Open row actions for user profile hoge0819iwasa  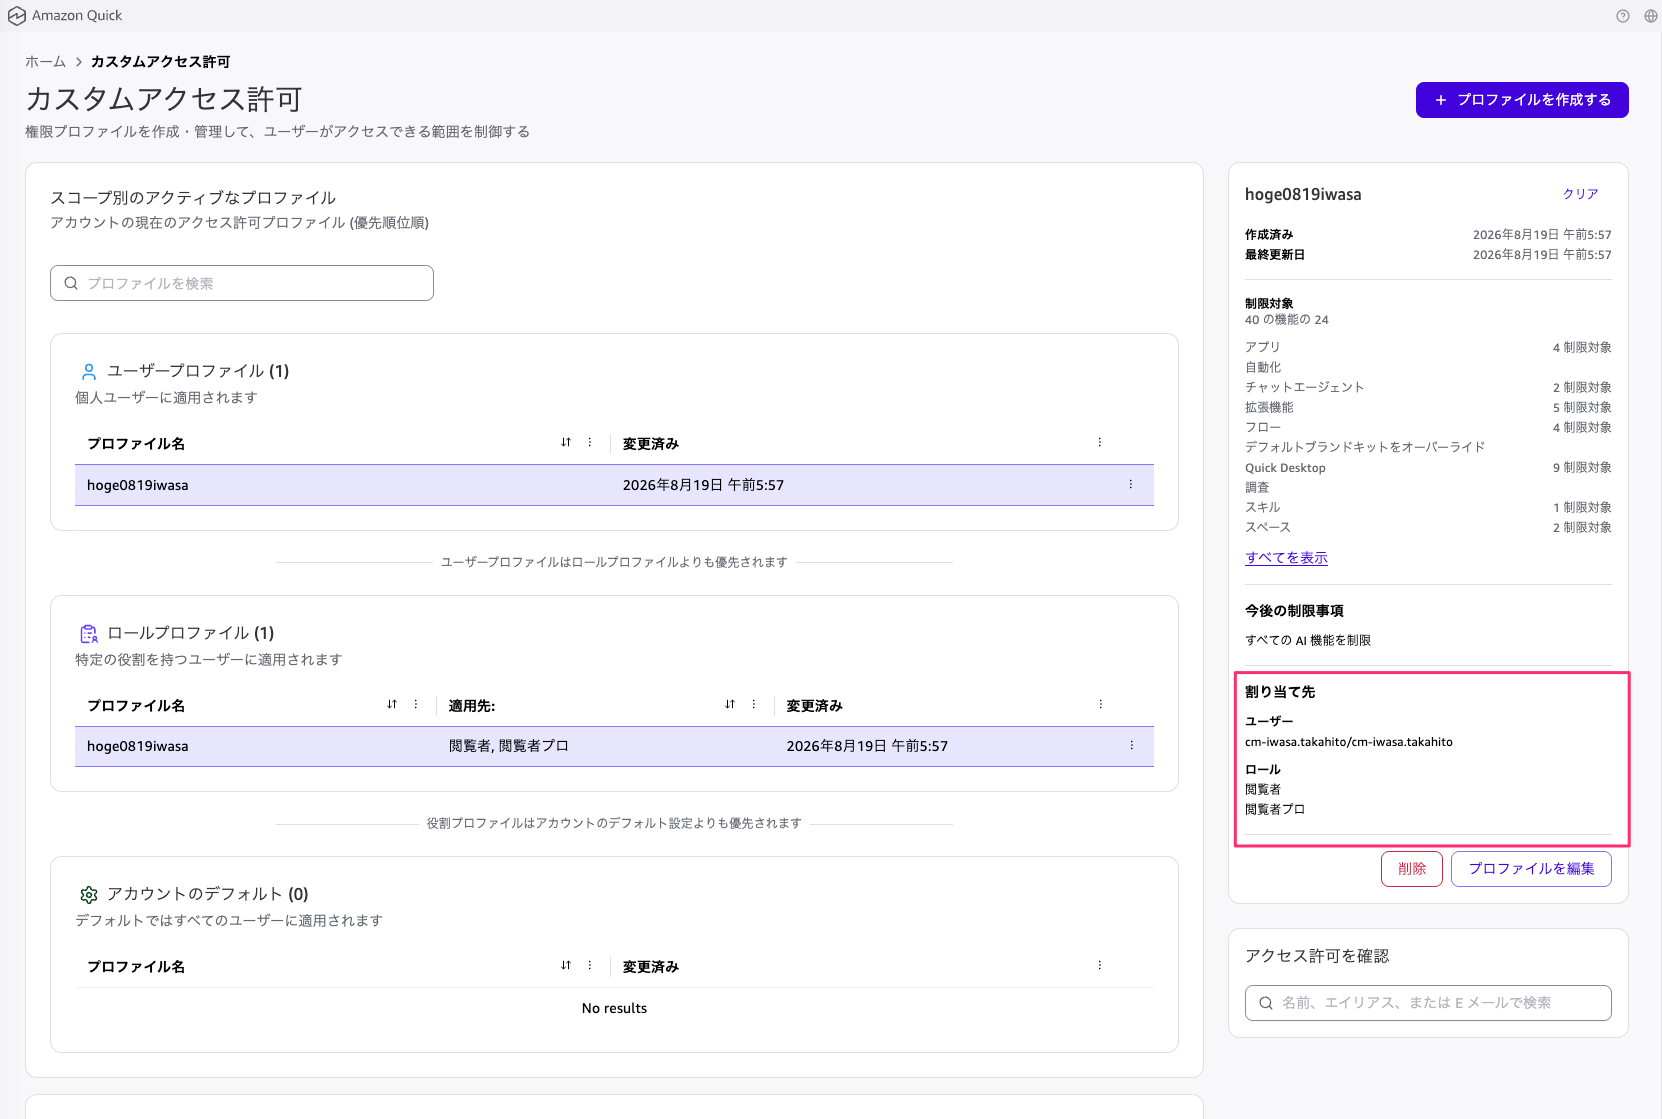tap(1131, 484)
